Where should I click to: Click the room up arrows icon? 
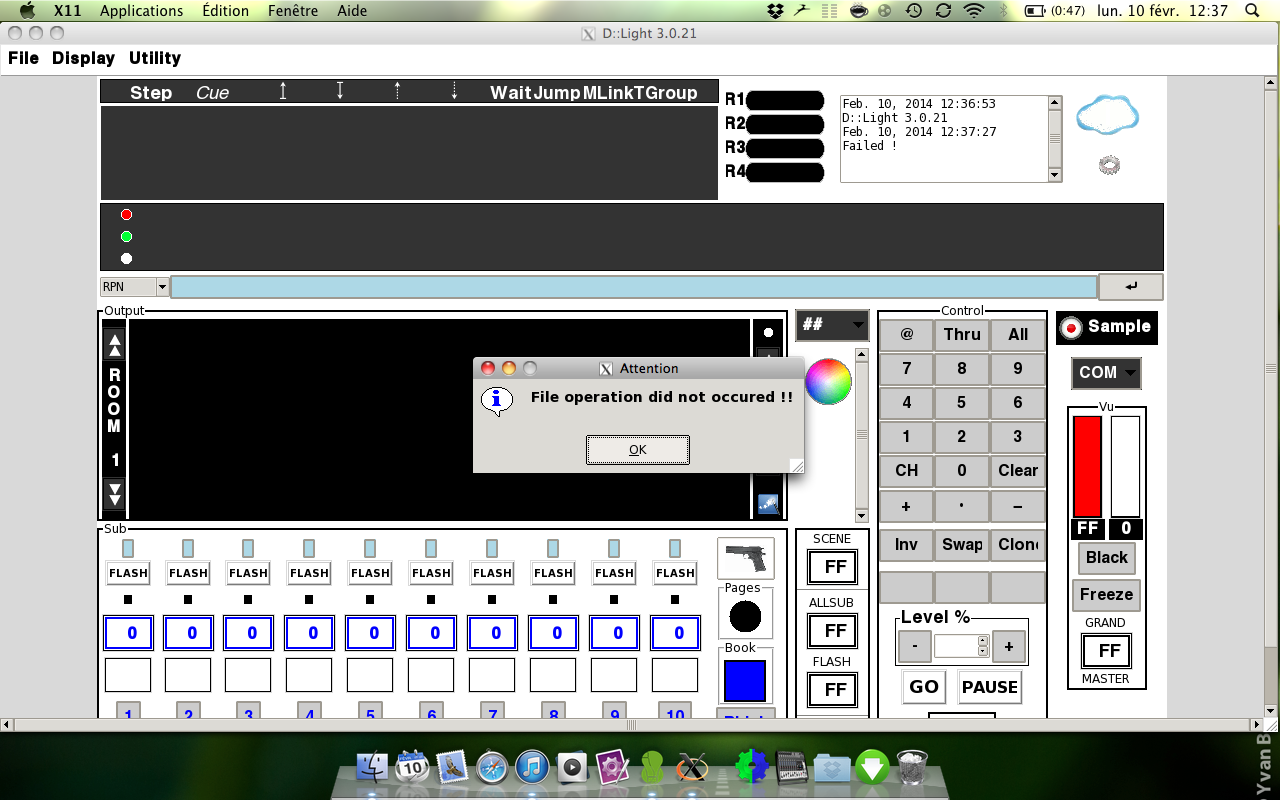pyautogui.click(x=115, y=346)
